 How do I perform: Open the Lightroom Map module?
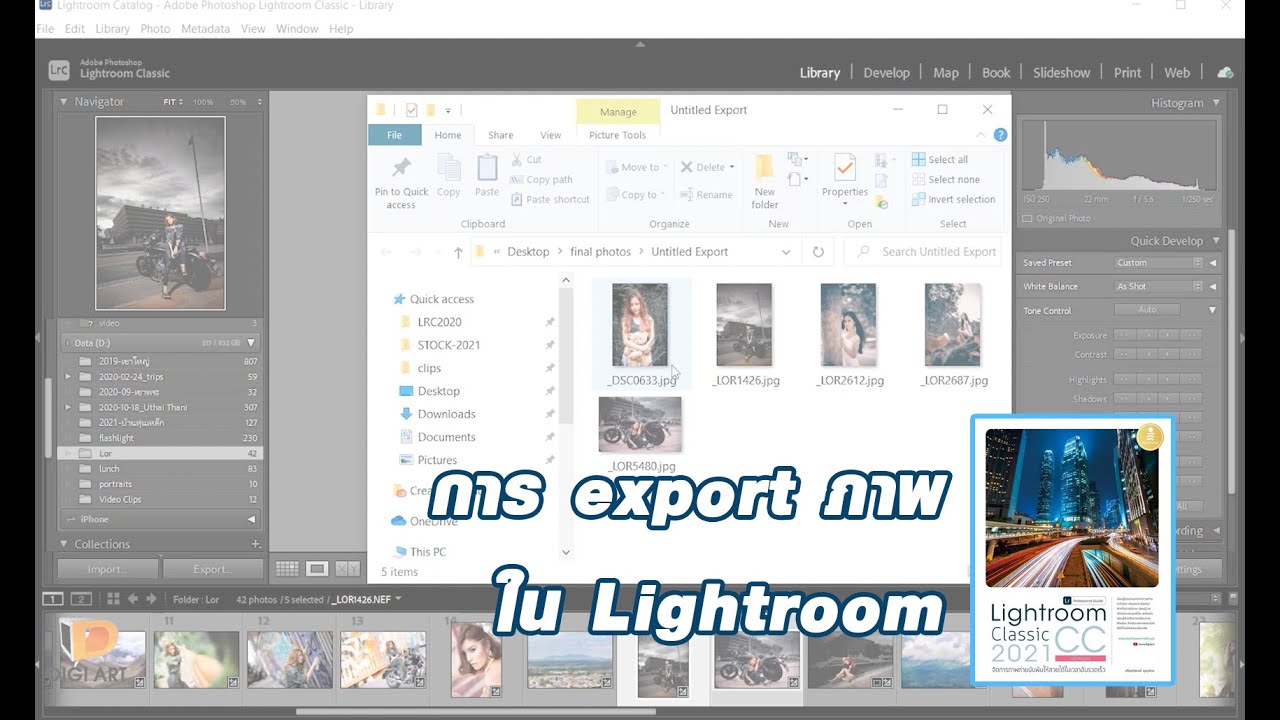tap(946, 73)
